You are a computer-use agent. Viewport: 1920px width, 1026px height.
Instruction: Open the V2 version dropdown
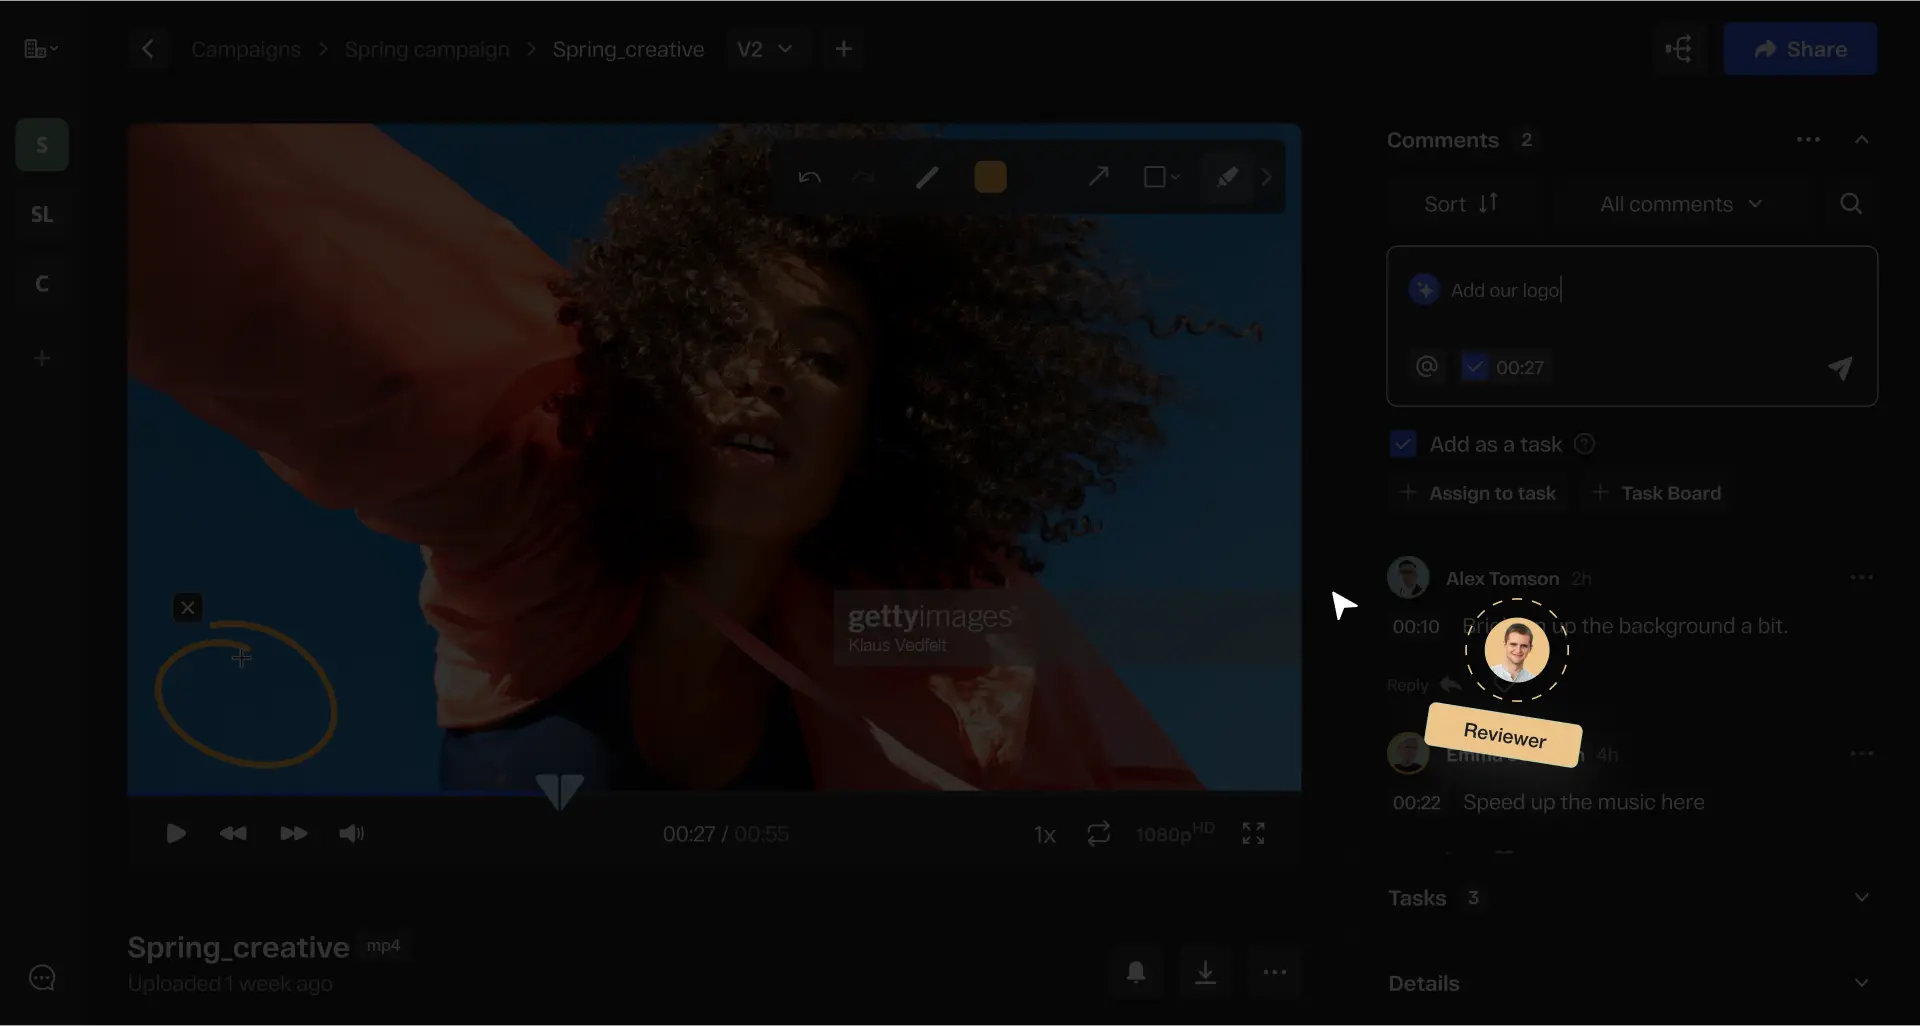(x=765, y=49)
